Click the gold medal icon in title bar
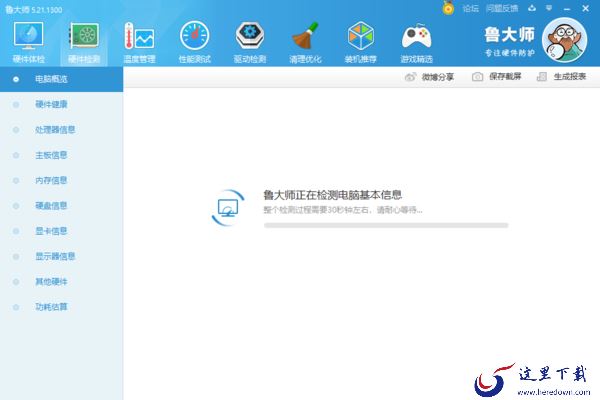Image resolution: width=600 pixels, height=400 pixels. [448, 8]
